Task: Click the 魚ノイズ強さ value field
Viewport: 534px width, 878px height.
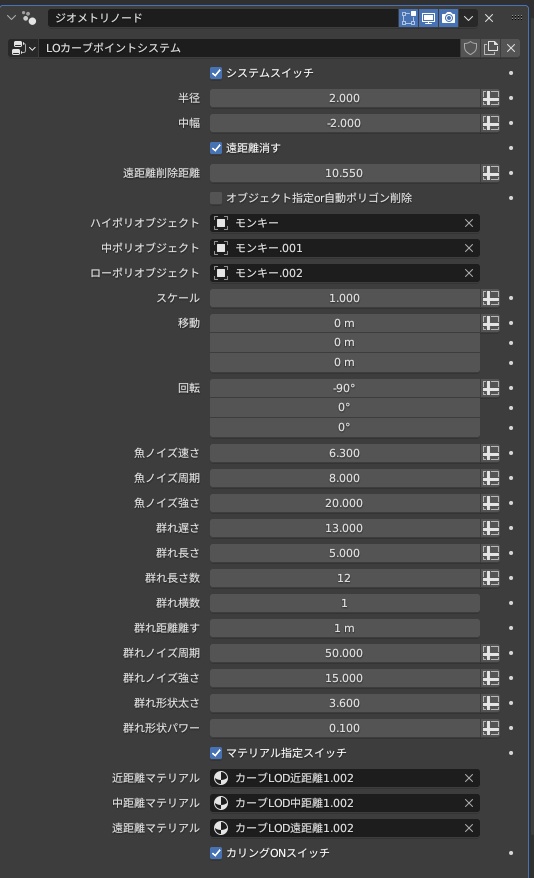Action: (x=344, y=503)
